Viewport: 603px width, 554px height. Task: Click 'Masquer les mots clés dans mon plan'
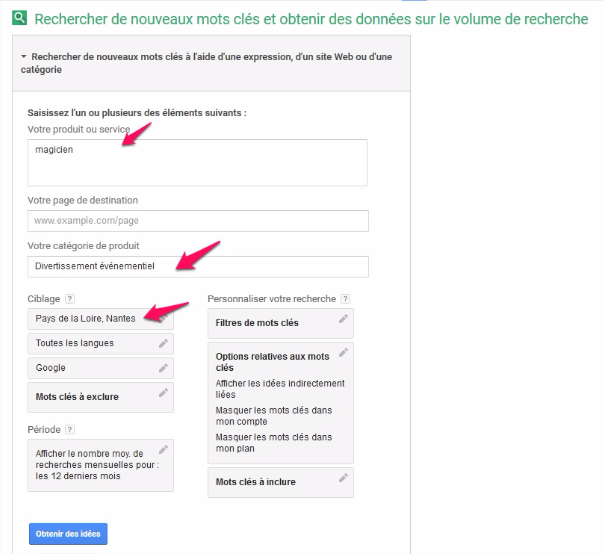(274, 443)
